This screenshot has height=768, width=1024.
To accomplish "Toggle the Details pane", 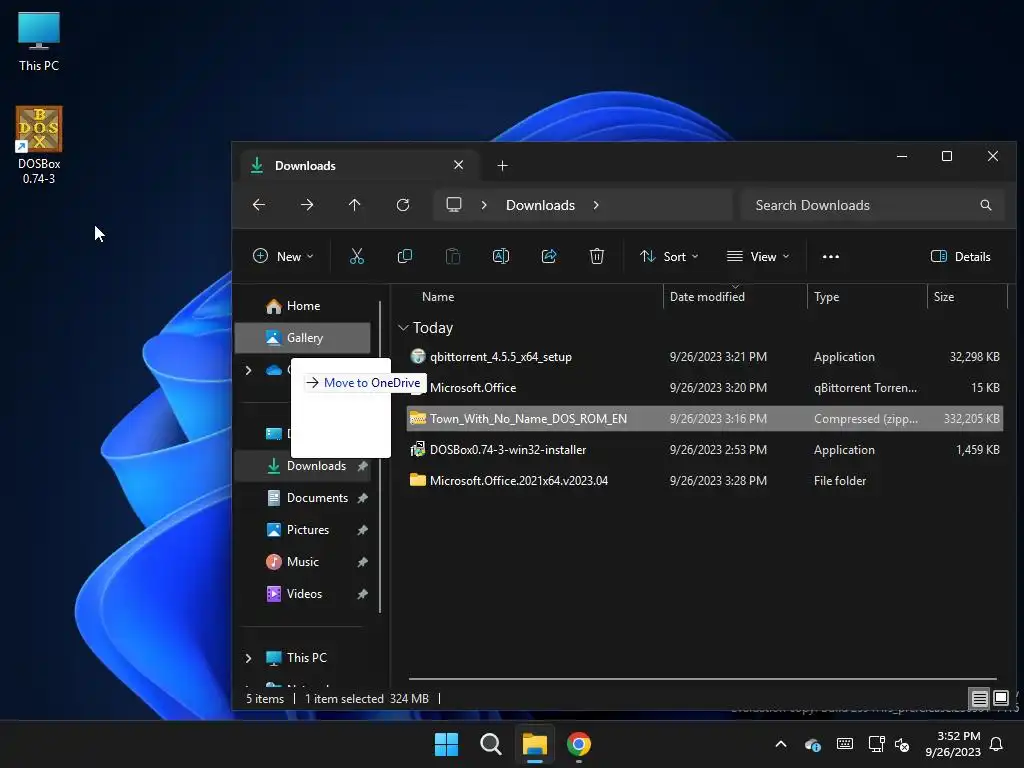I will 961,257.
